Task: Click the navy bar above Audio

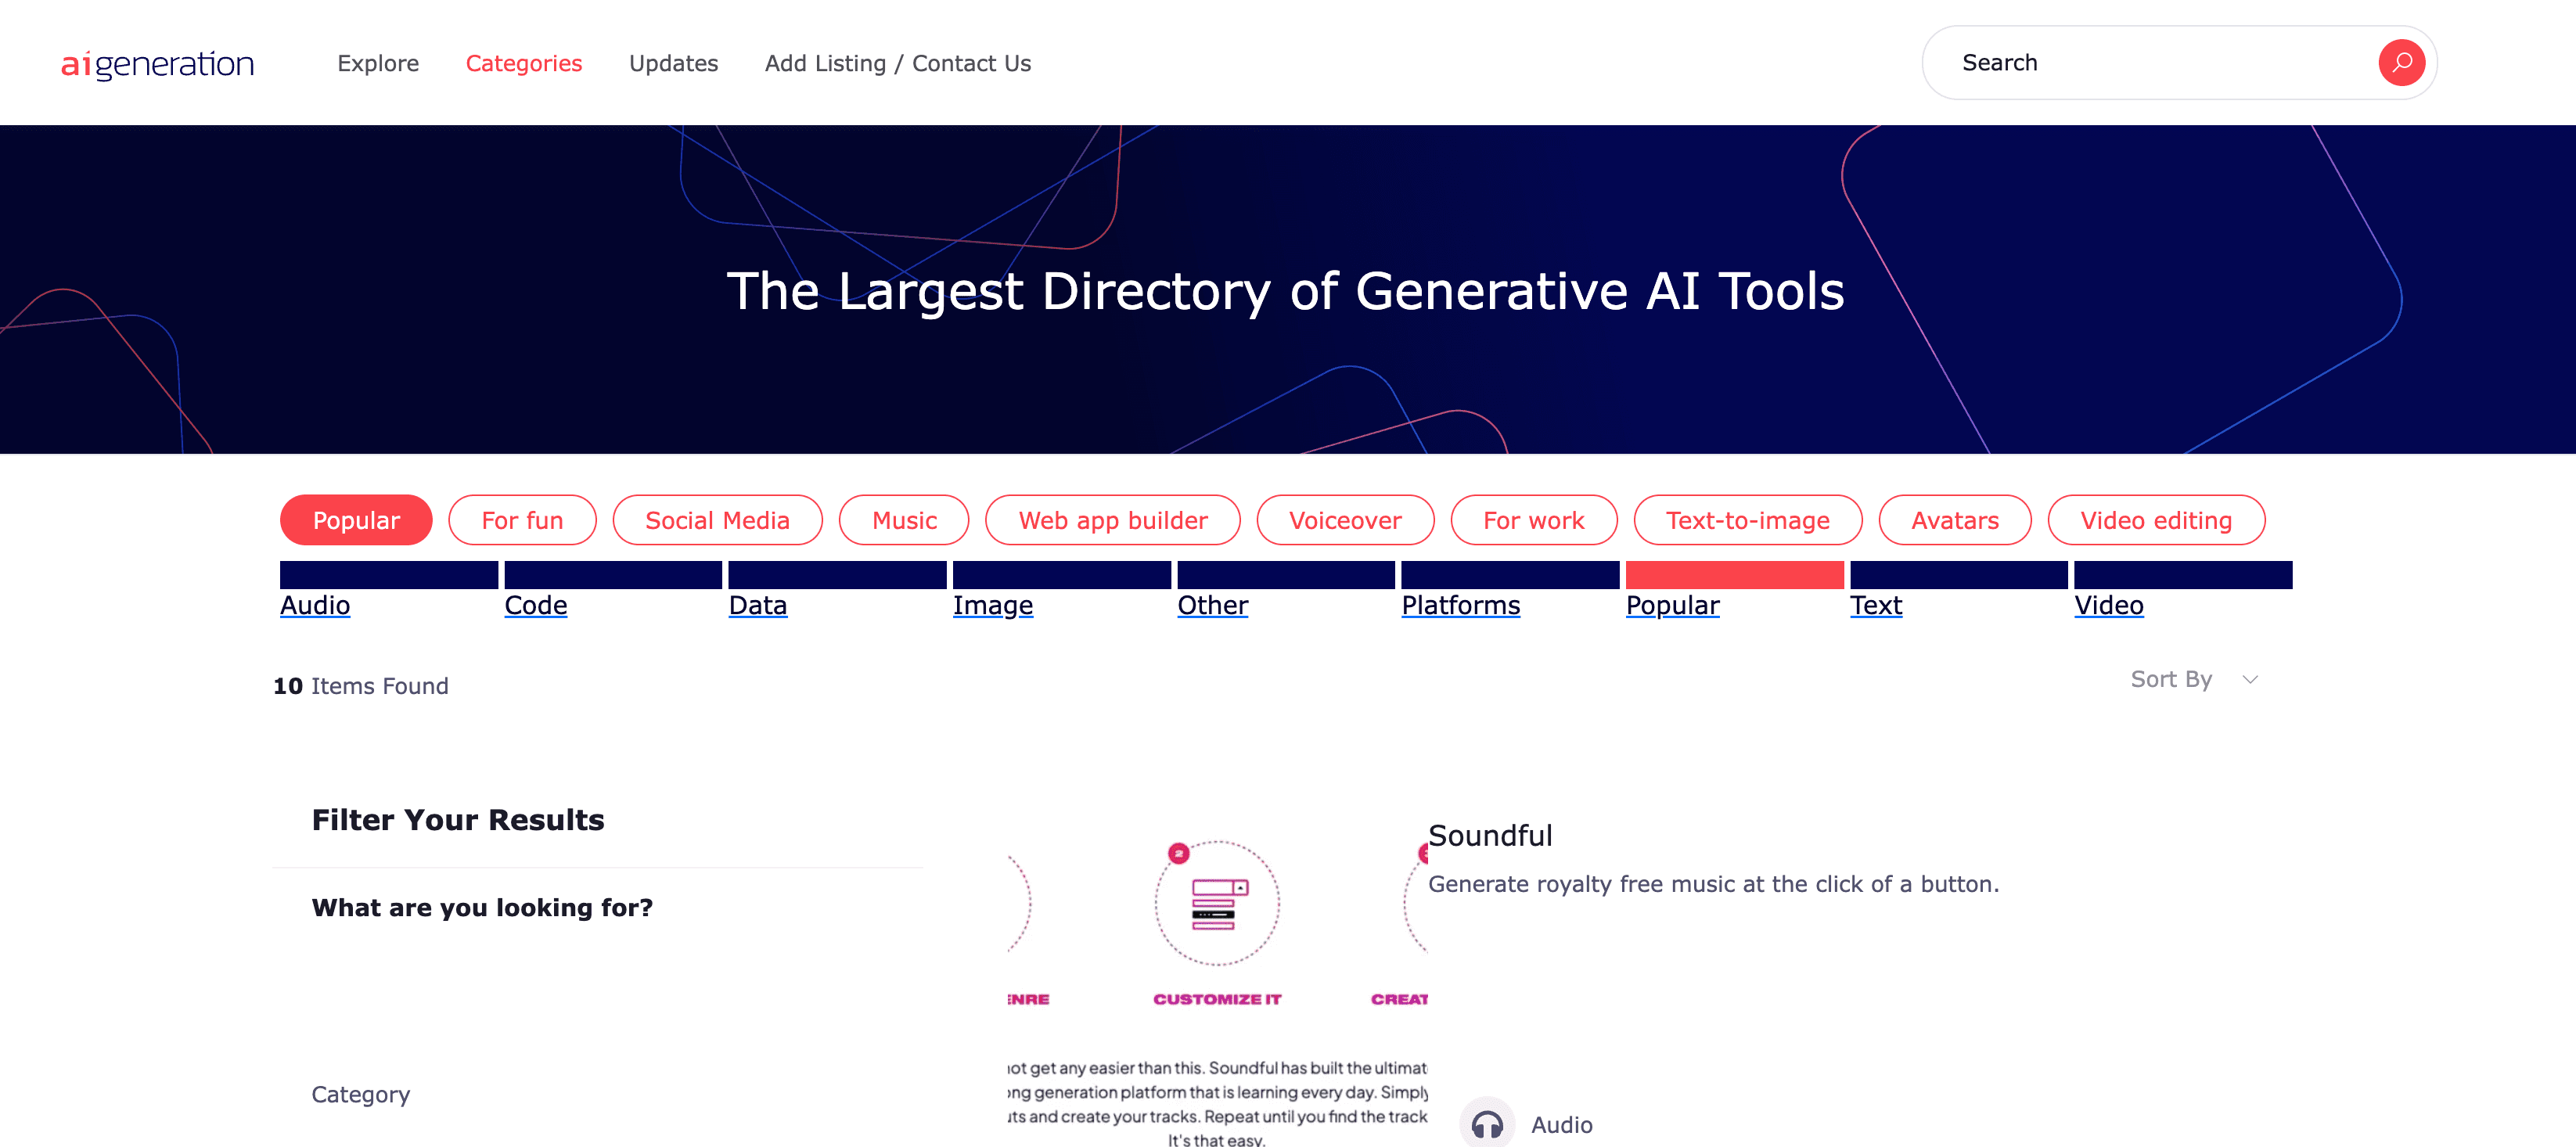Action: click(x=389, y=575)
